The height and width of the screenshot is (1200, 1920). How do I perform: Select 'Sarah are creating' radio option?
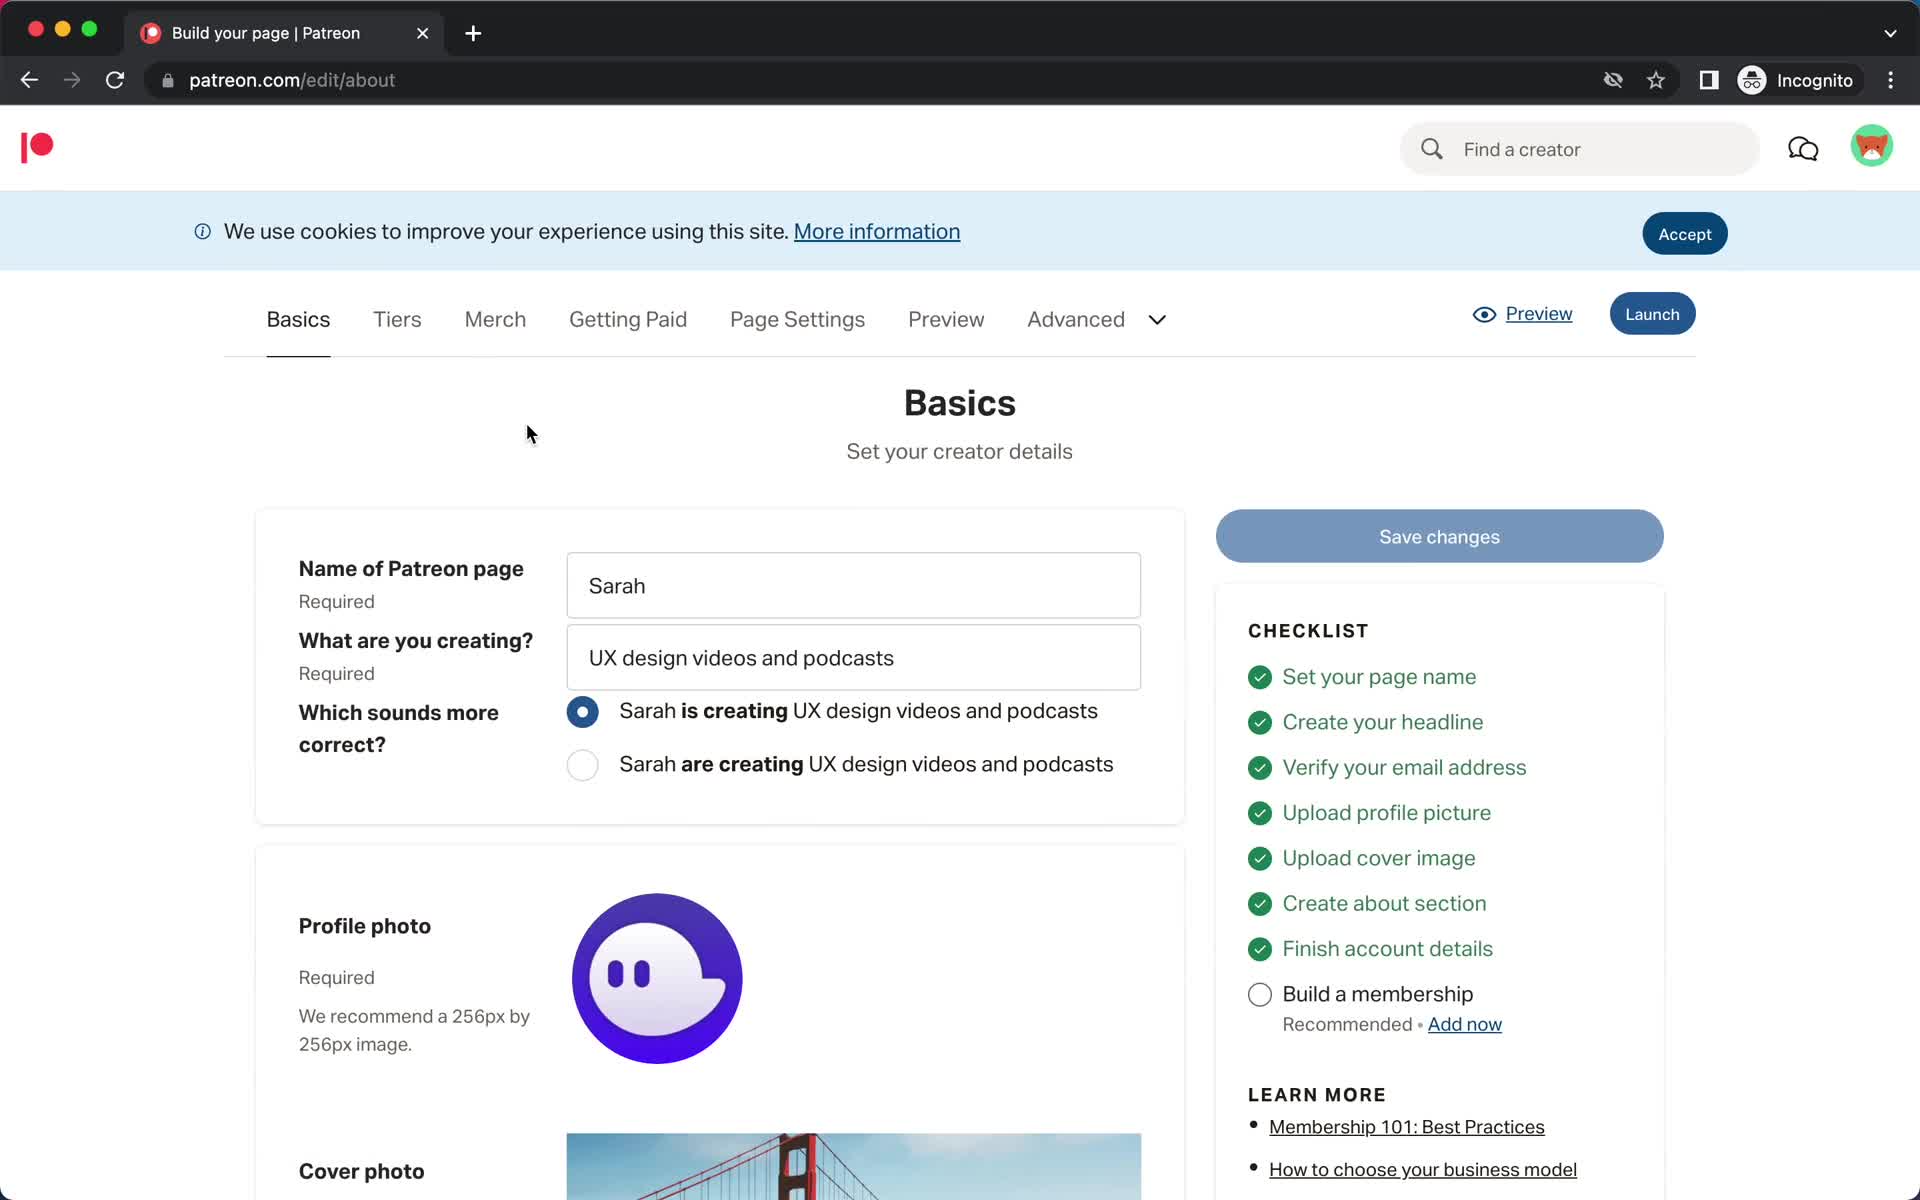click(583, 765)
